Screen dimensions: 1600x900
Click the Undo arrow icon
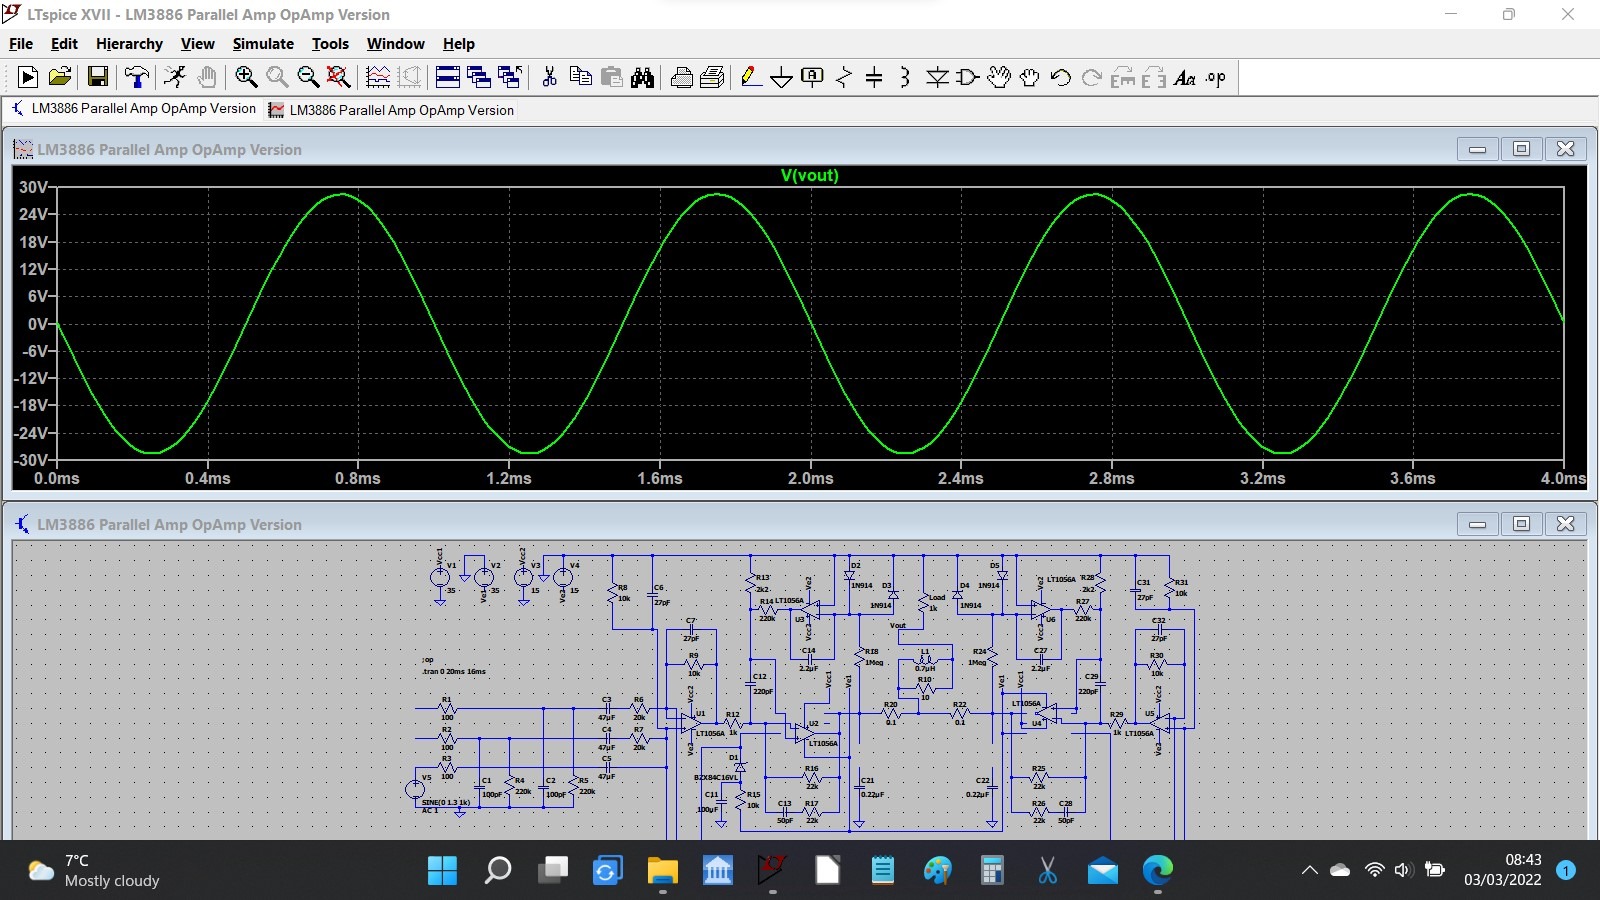click(x=1061, y=77)
